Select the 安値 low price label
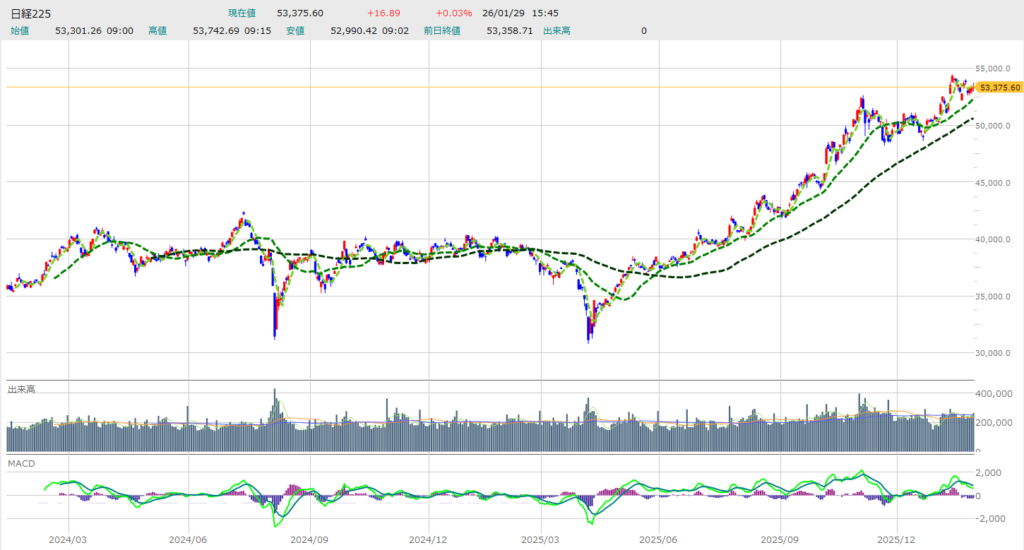The height and width of the screenshot is (550, 1024). tap(295, 31)
